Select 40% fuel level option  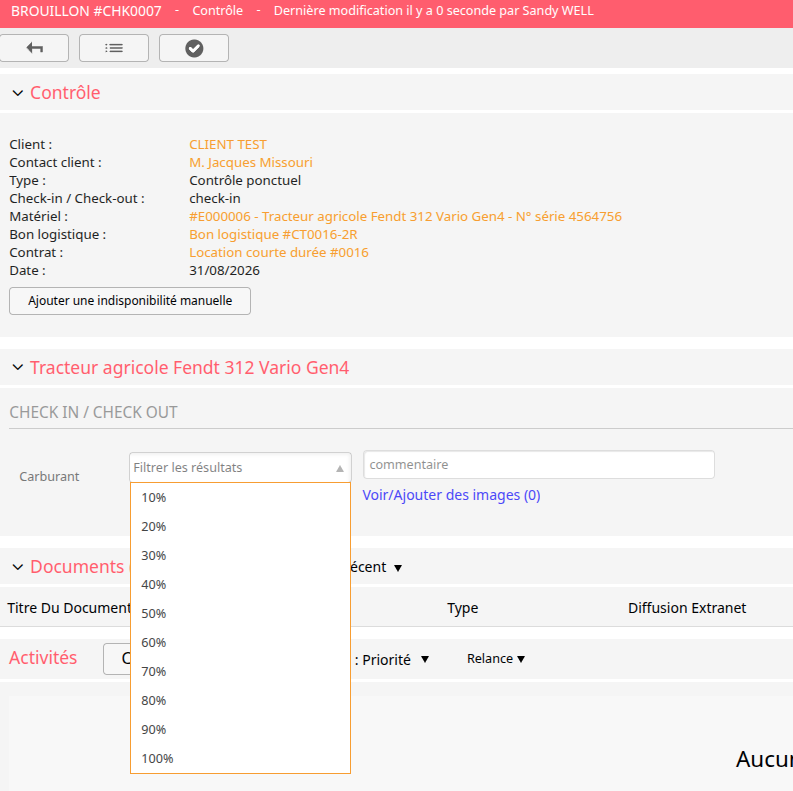point(240,585)
